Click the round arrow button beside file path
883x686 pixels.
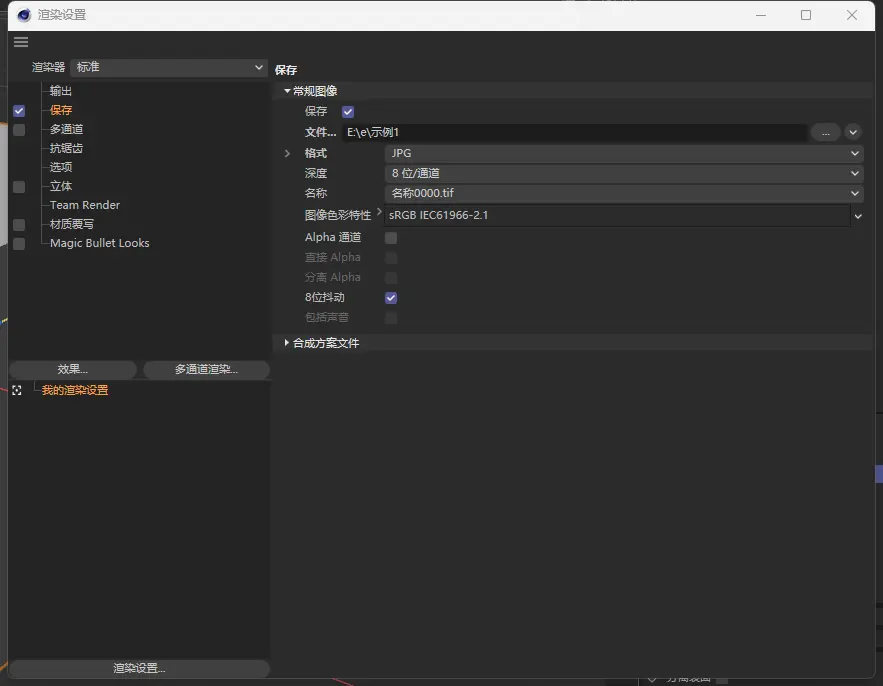coord(853,132)
